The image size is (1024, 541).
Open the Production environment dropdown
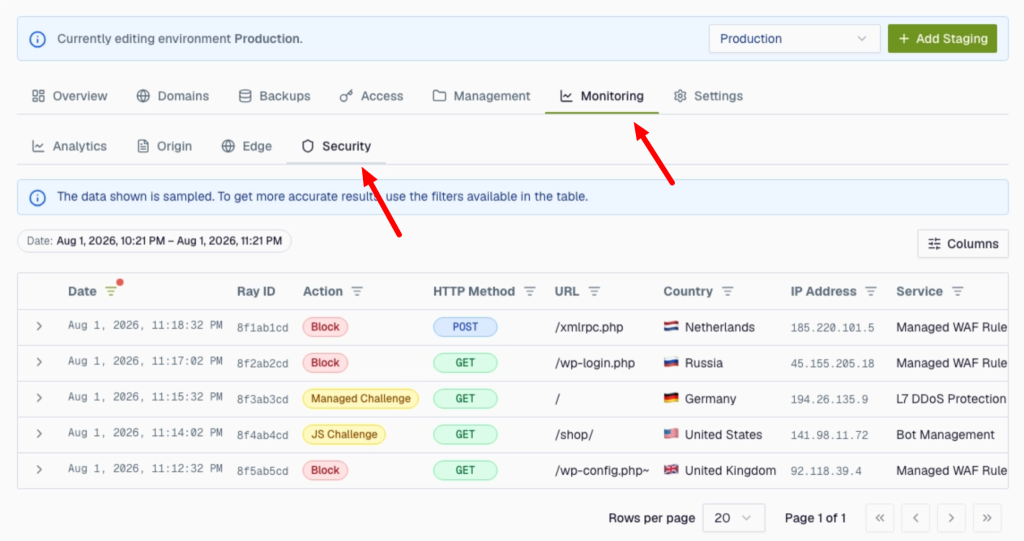tap(794, 39)
